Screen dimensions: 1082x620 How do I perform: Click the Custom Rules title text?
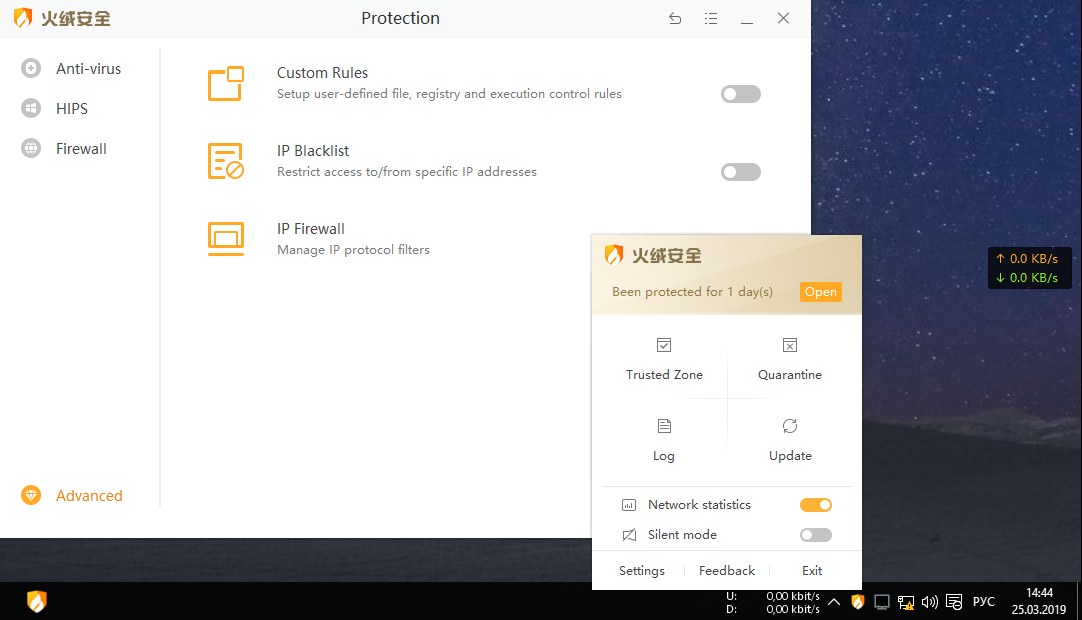click(322, 72)
